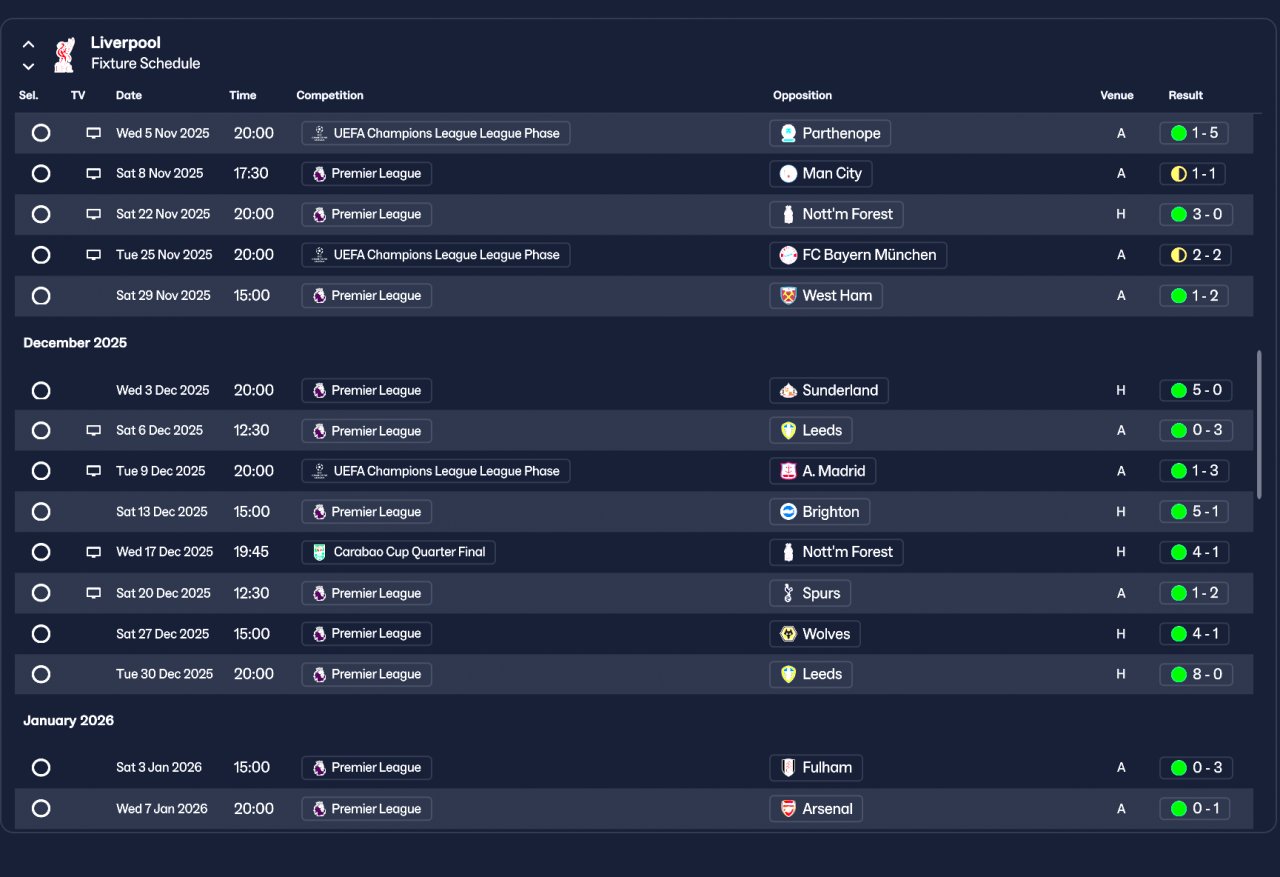This screenshot has width=1280, height=877.
Task: Click the TV icon on the 6 Dec Leeds fixture
Action: tap(94, 431)
